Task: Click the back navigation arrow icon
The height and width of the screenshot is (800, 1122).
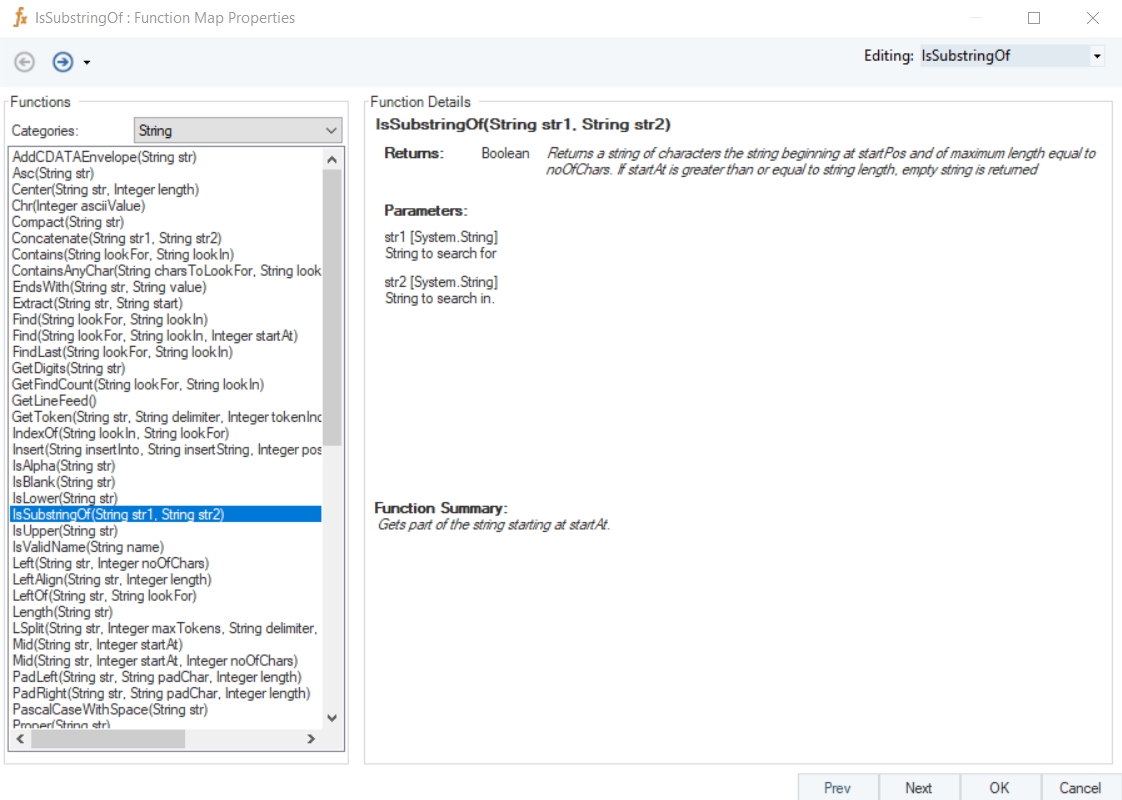Action: (x=24, y=62)
